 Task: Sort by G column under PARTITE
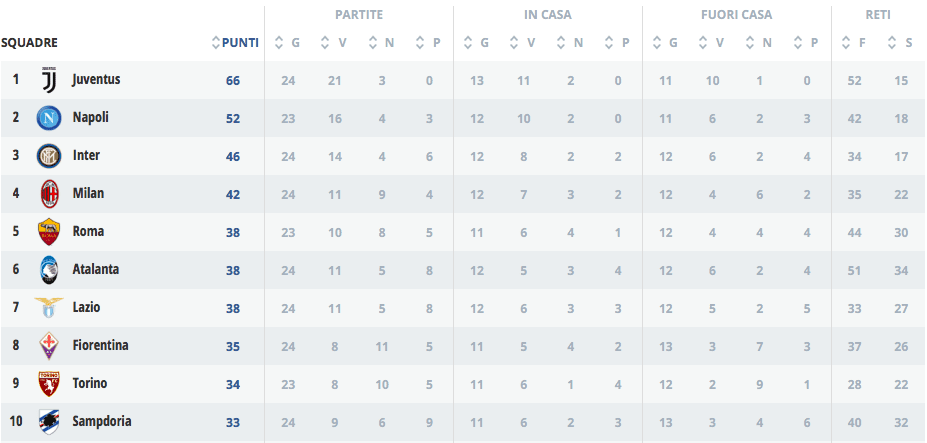288,43
